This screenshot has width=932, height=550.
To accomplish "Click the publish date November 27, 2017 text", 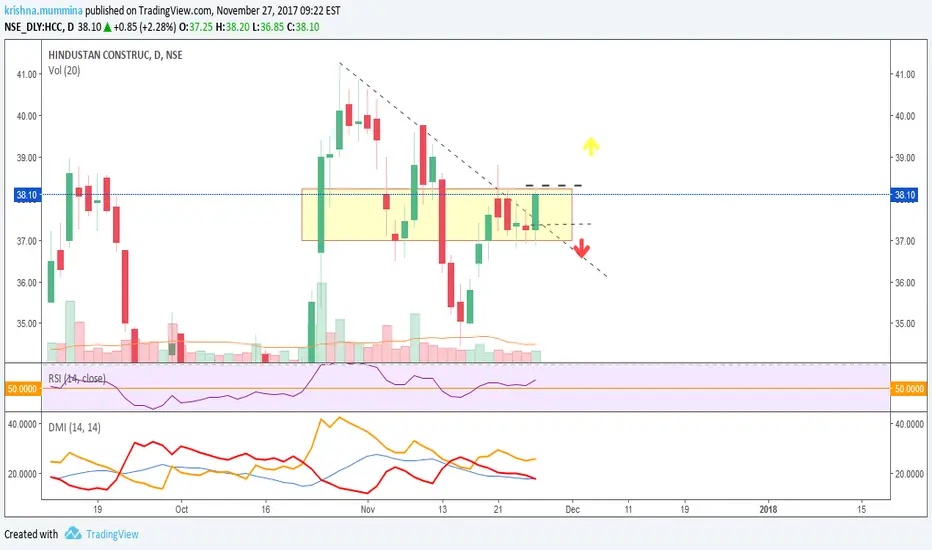I will [x=260, y=11].
